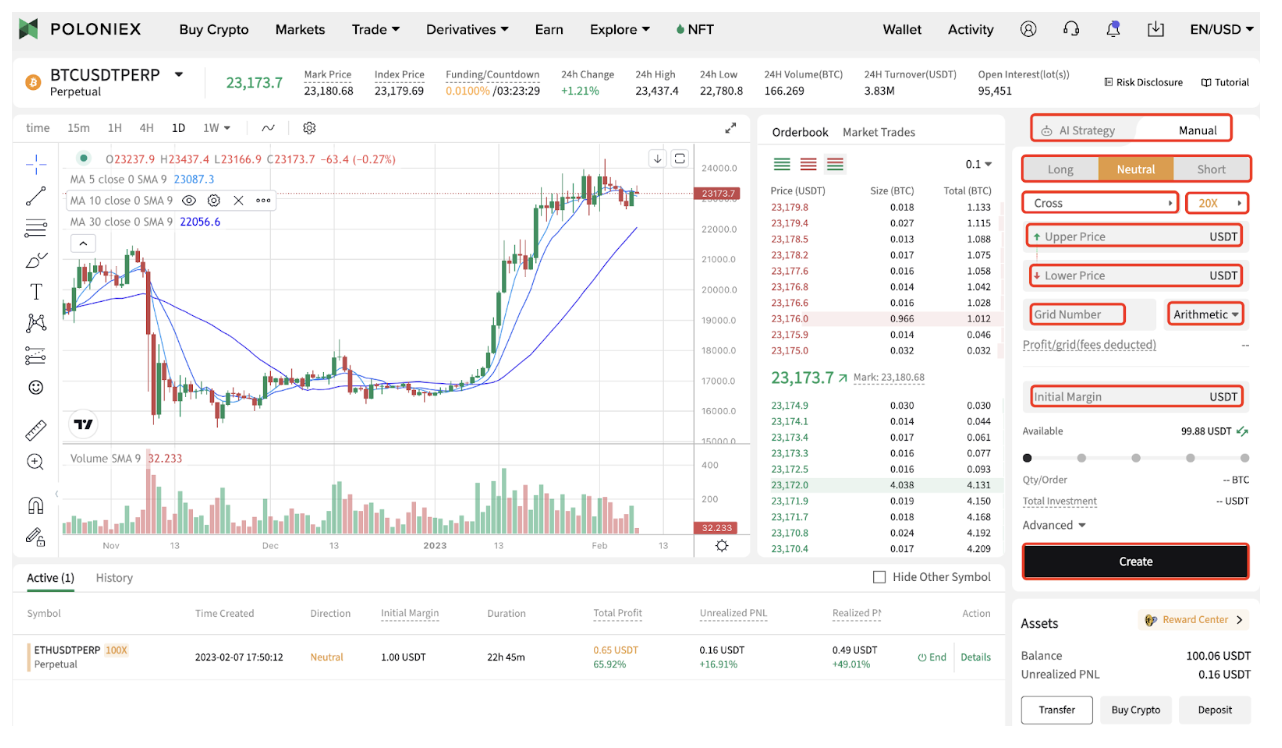Open the notifications bell
1282x748 pixels.
pyautogui.click(x=1113, y=29)
